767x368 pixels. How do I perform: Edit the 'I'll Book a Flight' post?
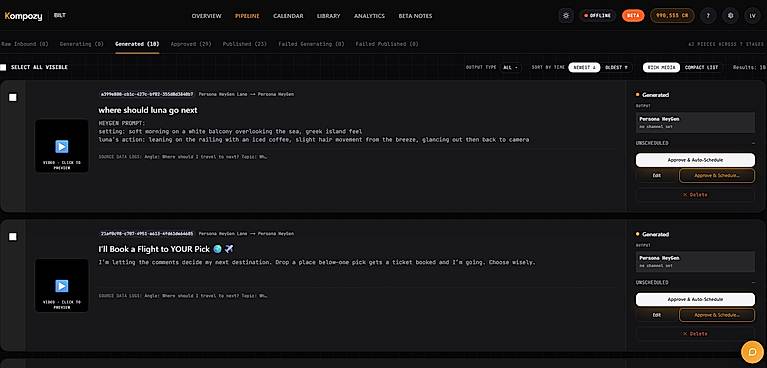[656, 315]
